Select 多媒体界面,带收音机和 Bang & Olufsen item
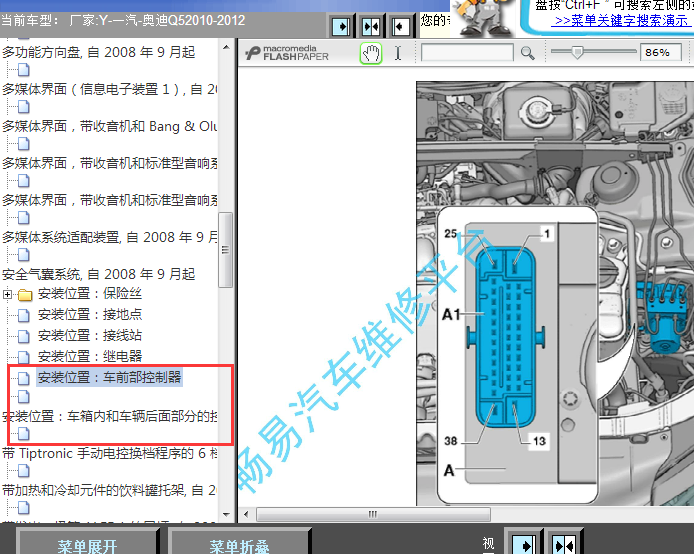 [109, 127]
